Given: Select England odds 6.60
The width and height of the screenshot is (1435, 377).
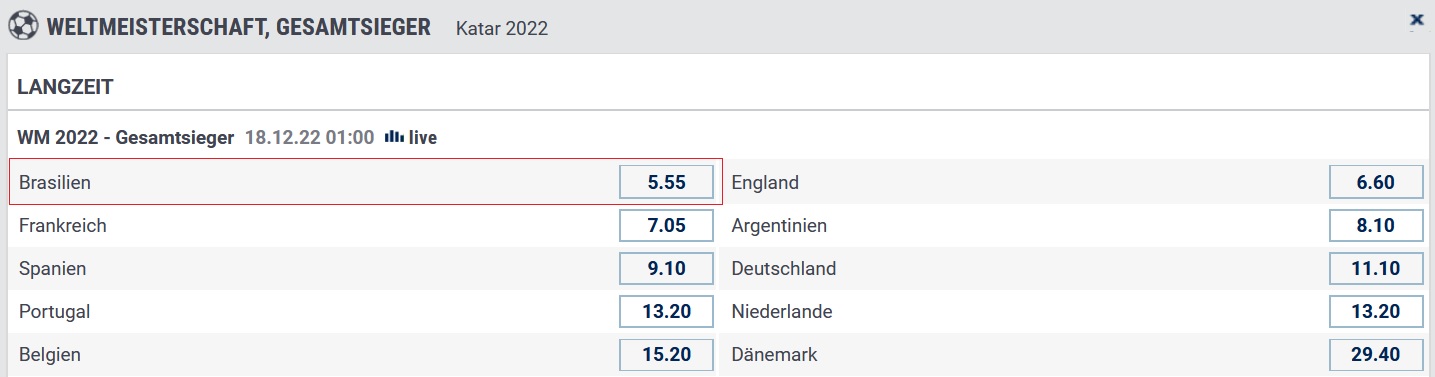Looking at the screenshot, I should pyautogui.click(x=1376, y=183).
